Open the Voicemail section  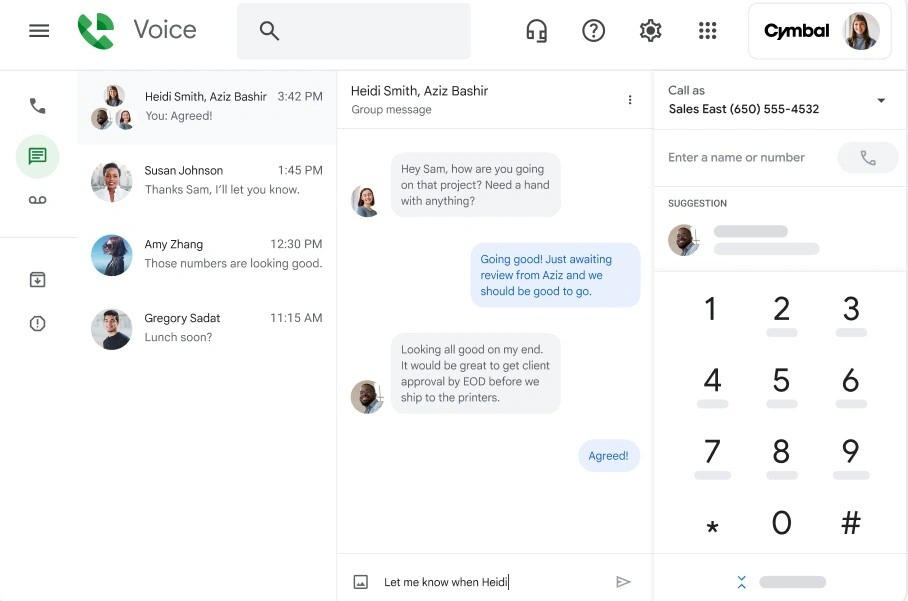(x=37, y=199)
